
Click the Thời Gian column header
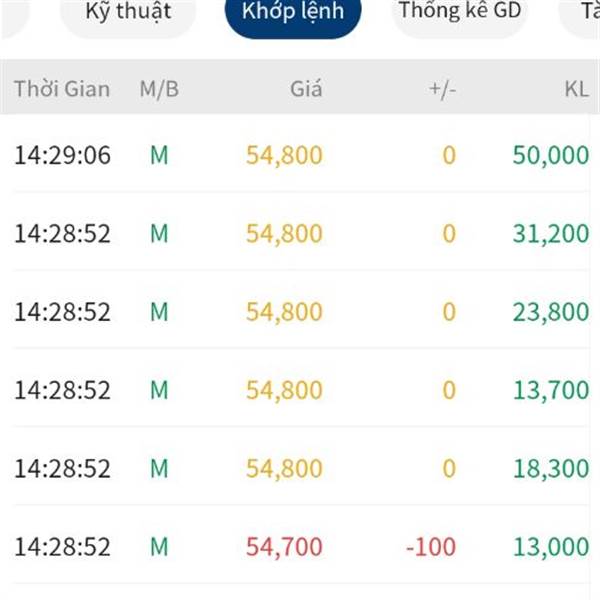[62, 89]
